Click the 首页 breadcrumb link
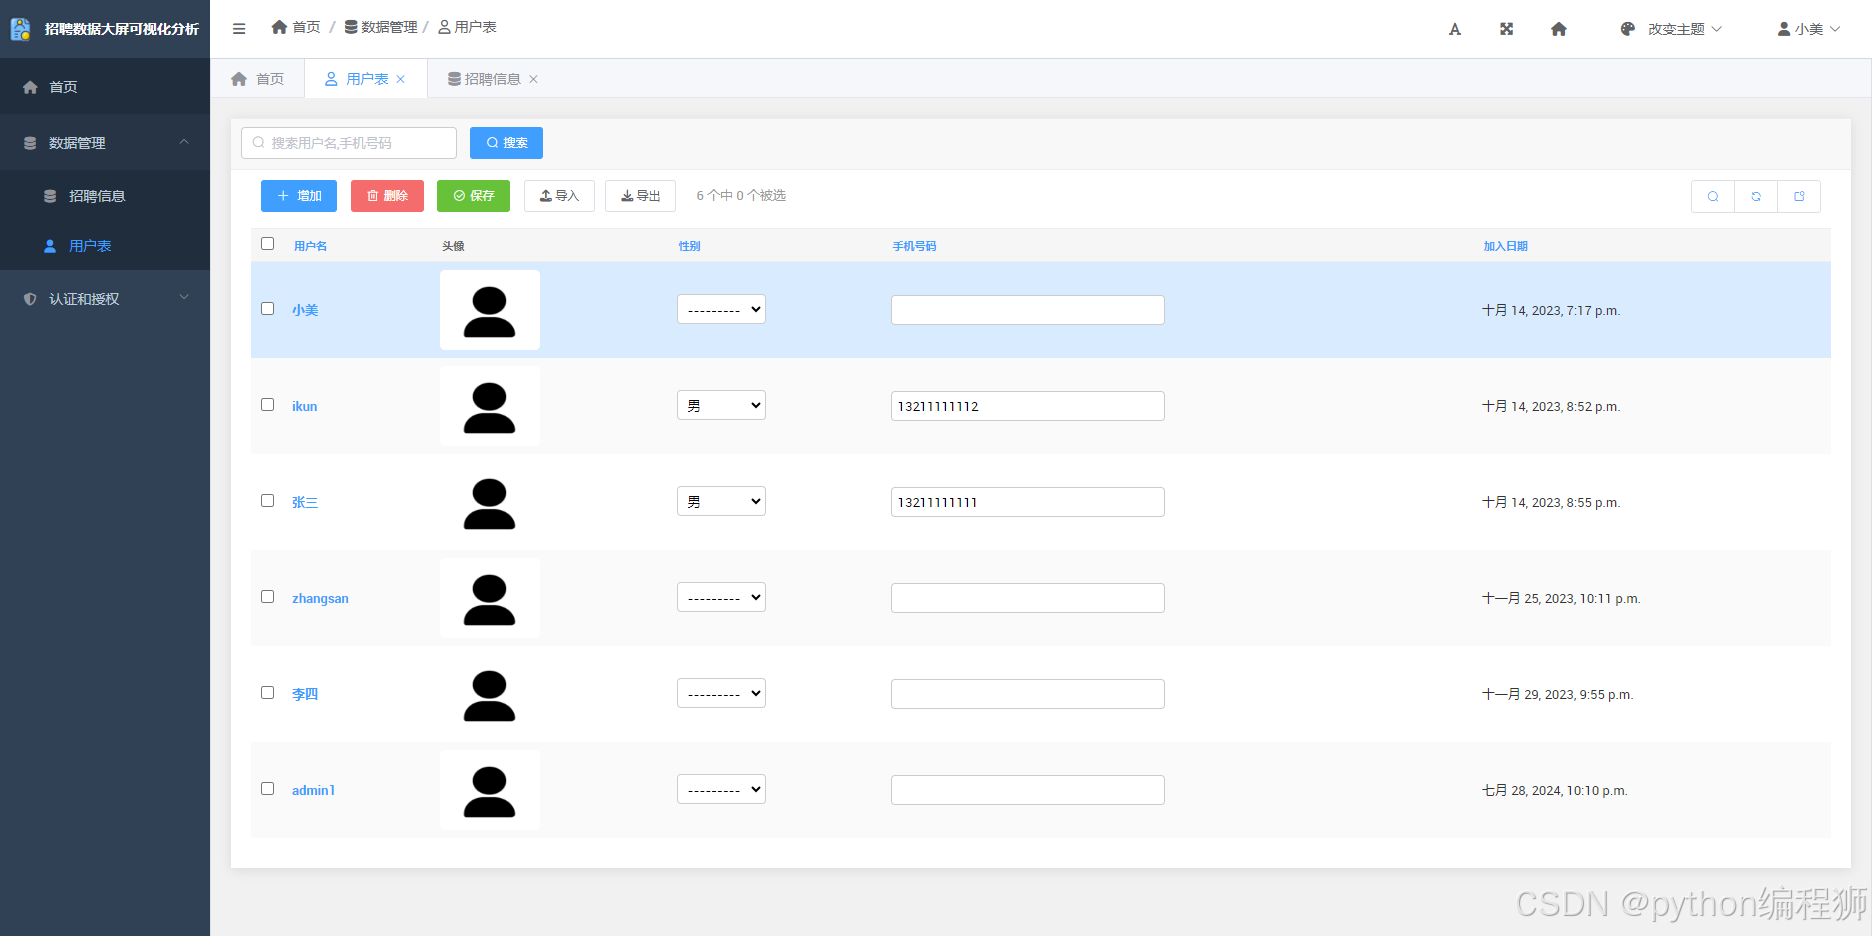 (296, 27)
